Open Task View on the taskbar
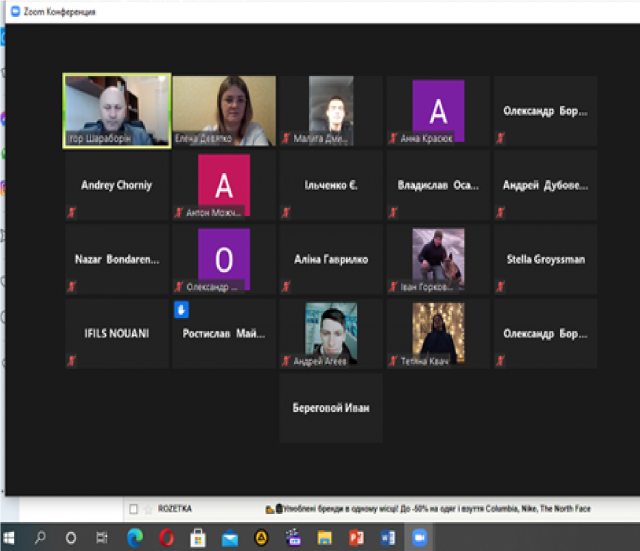 coord(102,538)
